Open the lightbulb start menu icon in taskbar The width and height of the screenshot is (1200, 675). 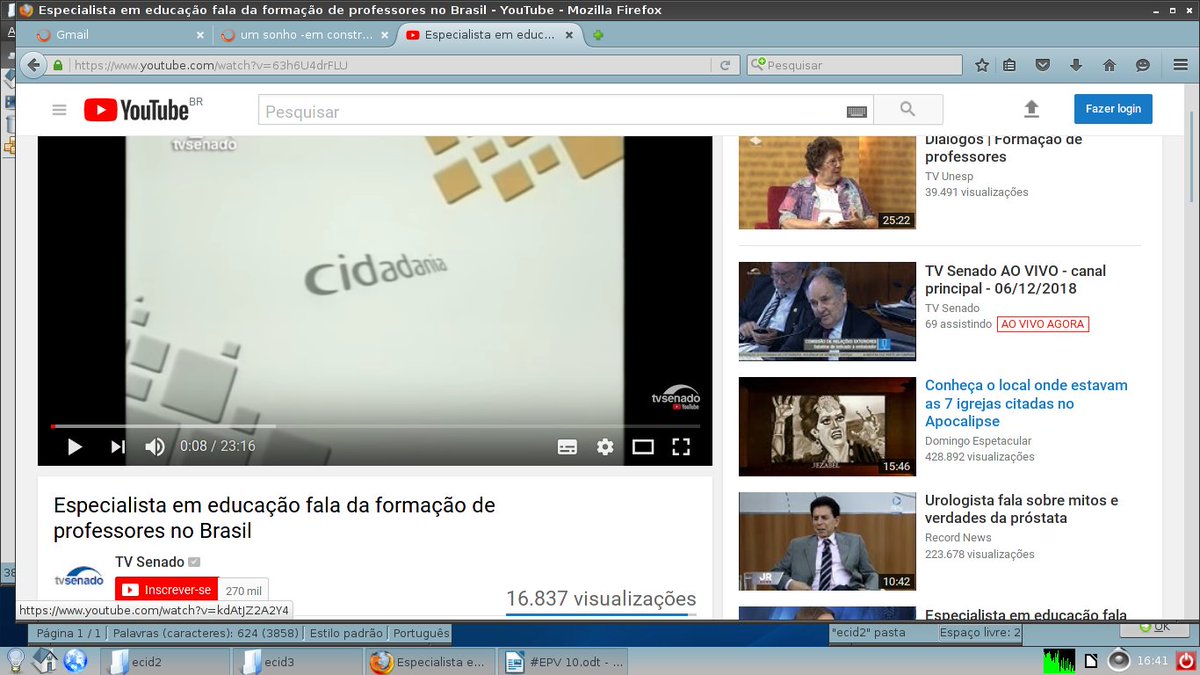pos(15,660)
